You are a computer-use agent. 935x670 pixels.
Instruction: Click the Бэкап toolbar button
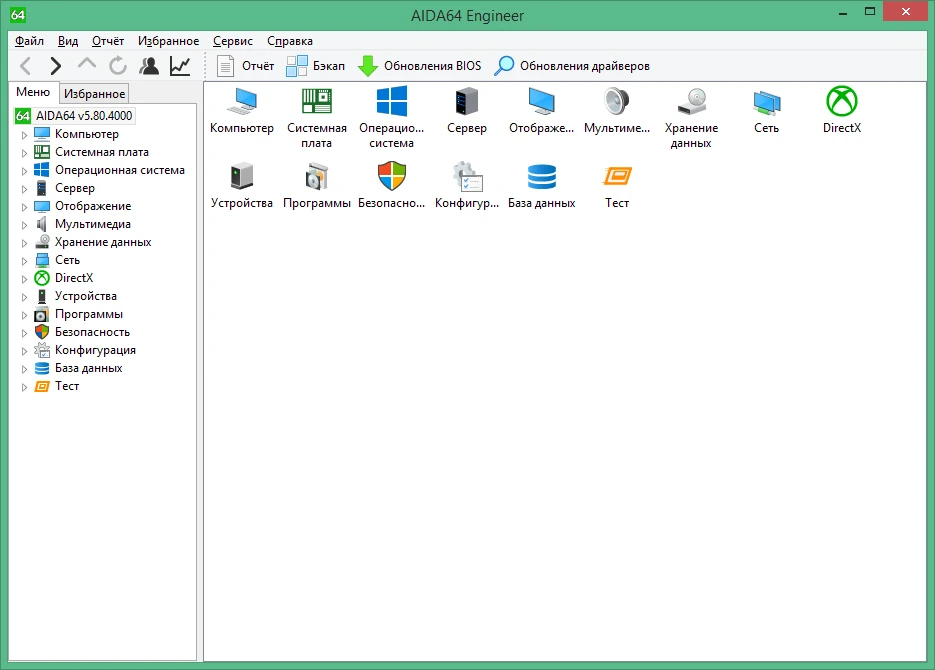pos(315,66)
